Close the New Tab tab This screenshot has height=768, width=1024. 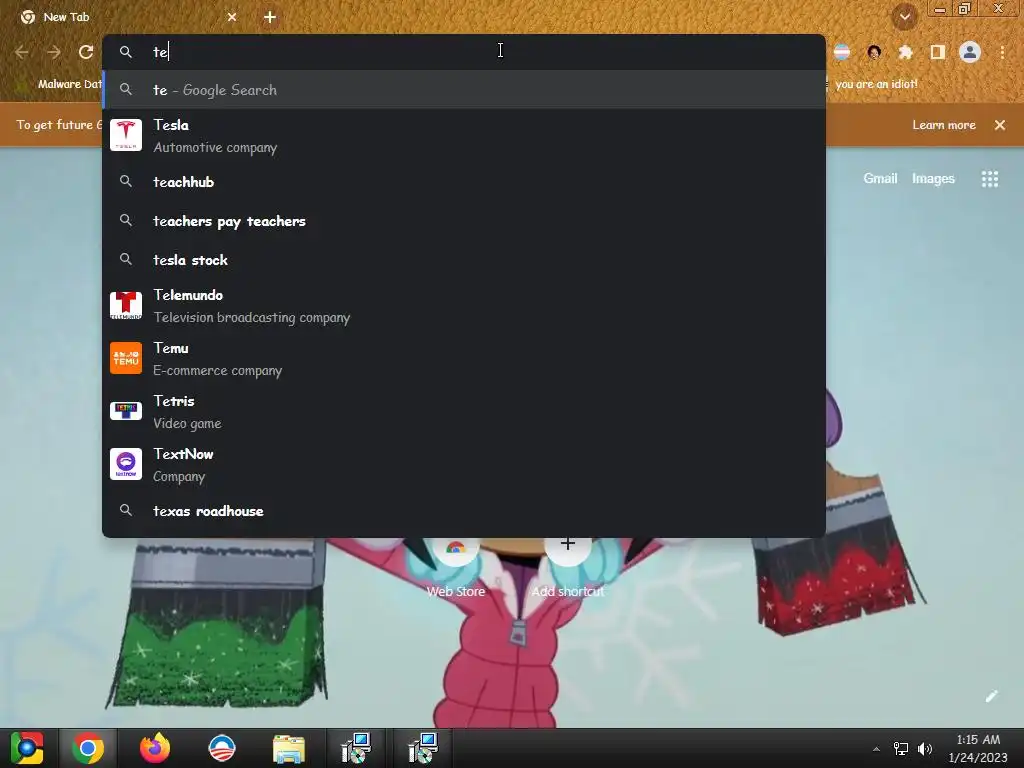(x=232, y=17)
